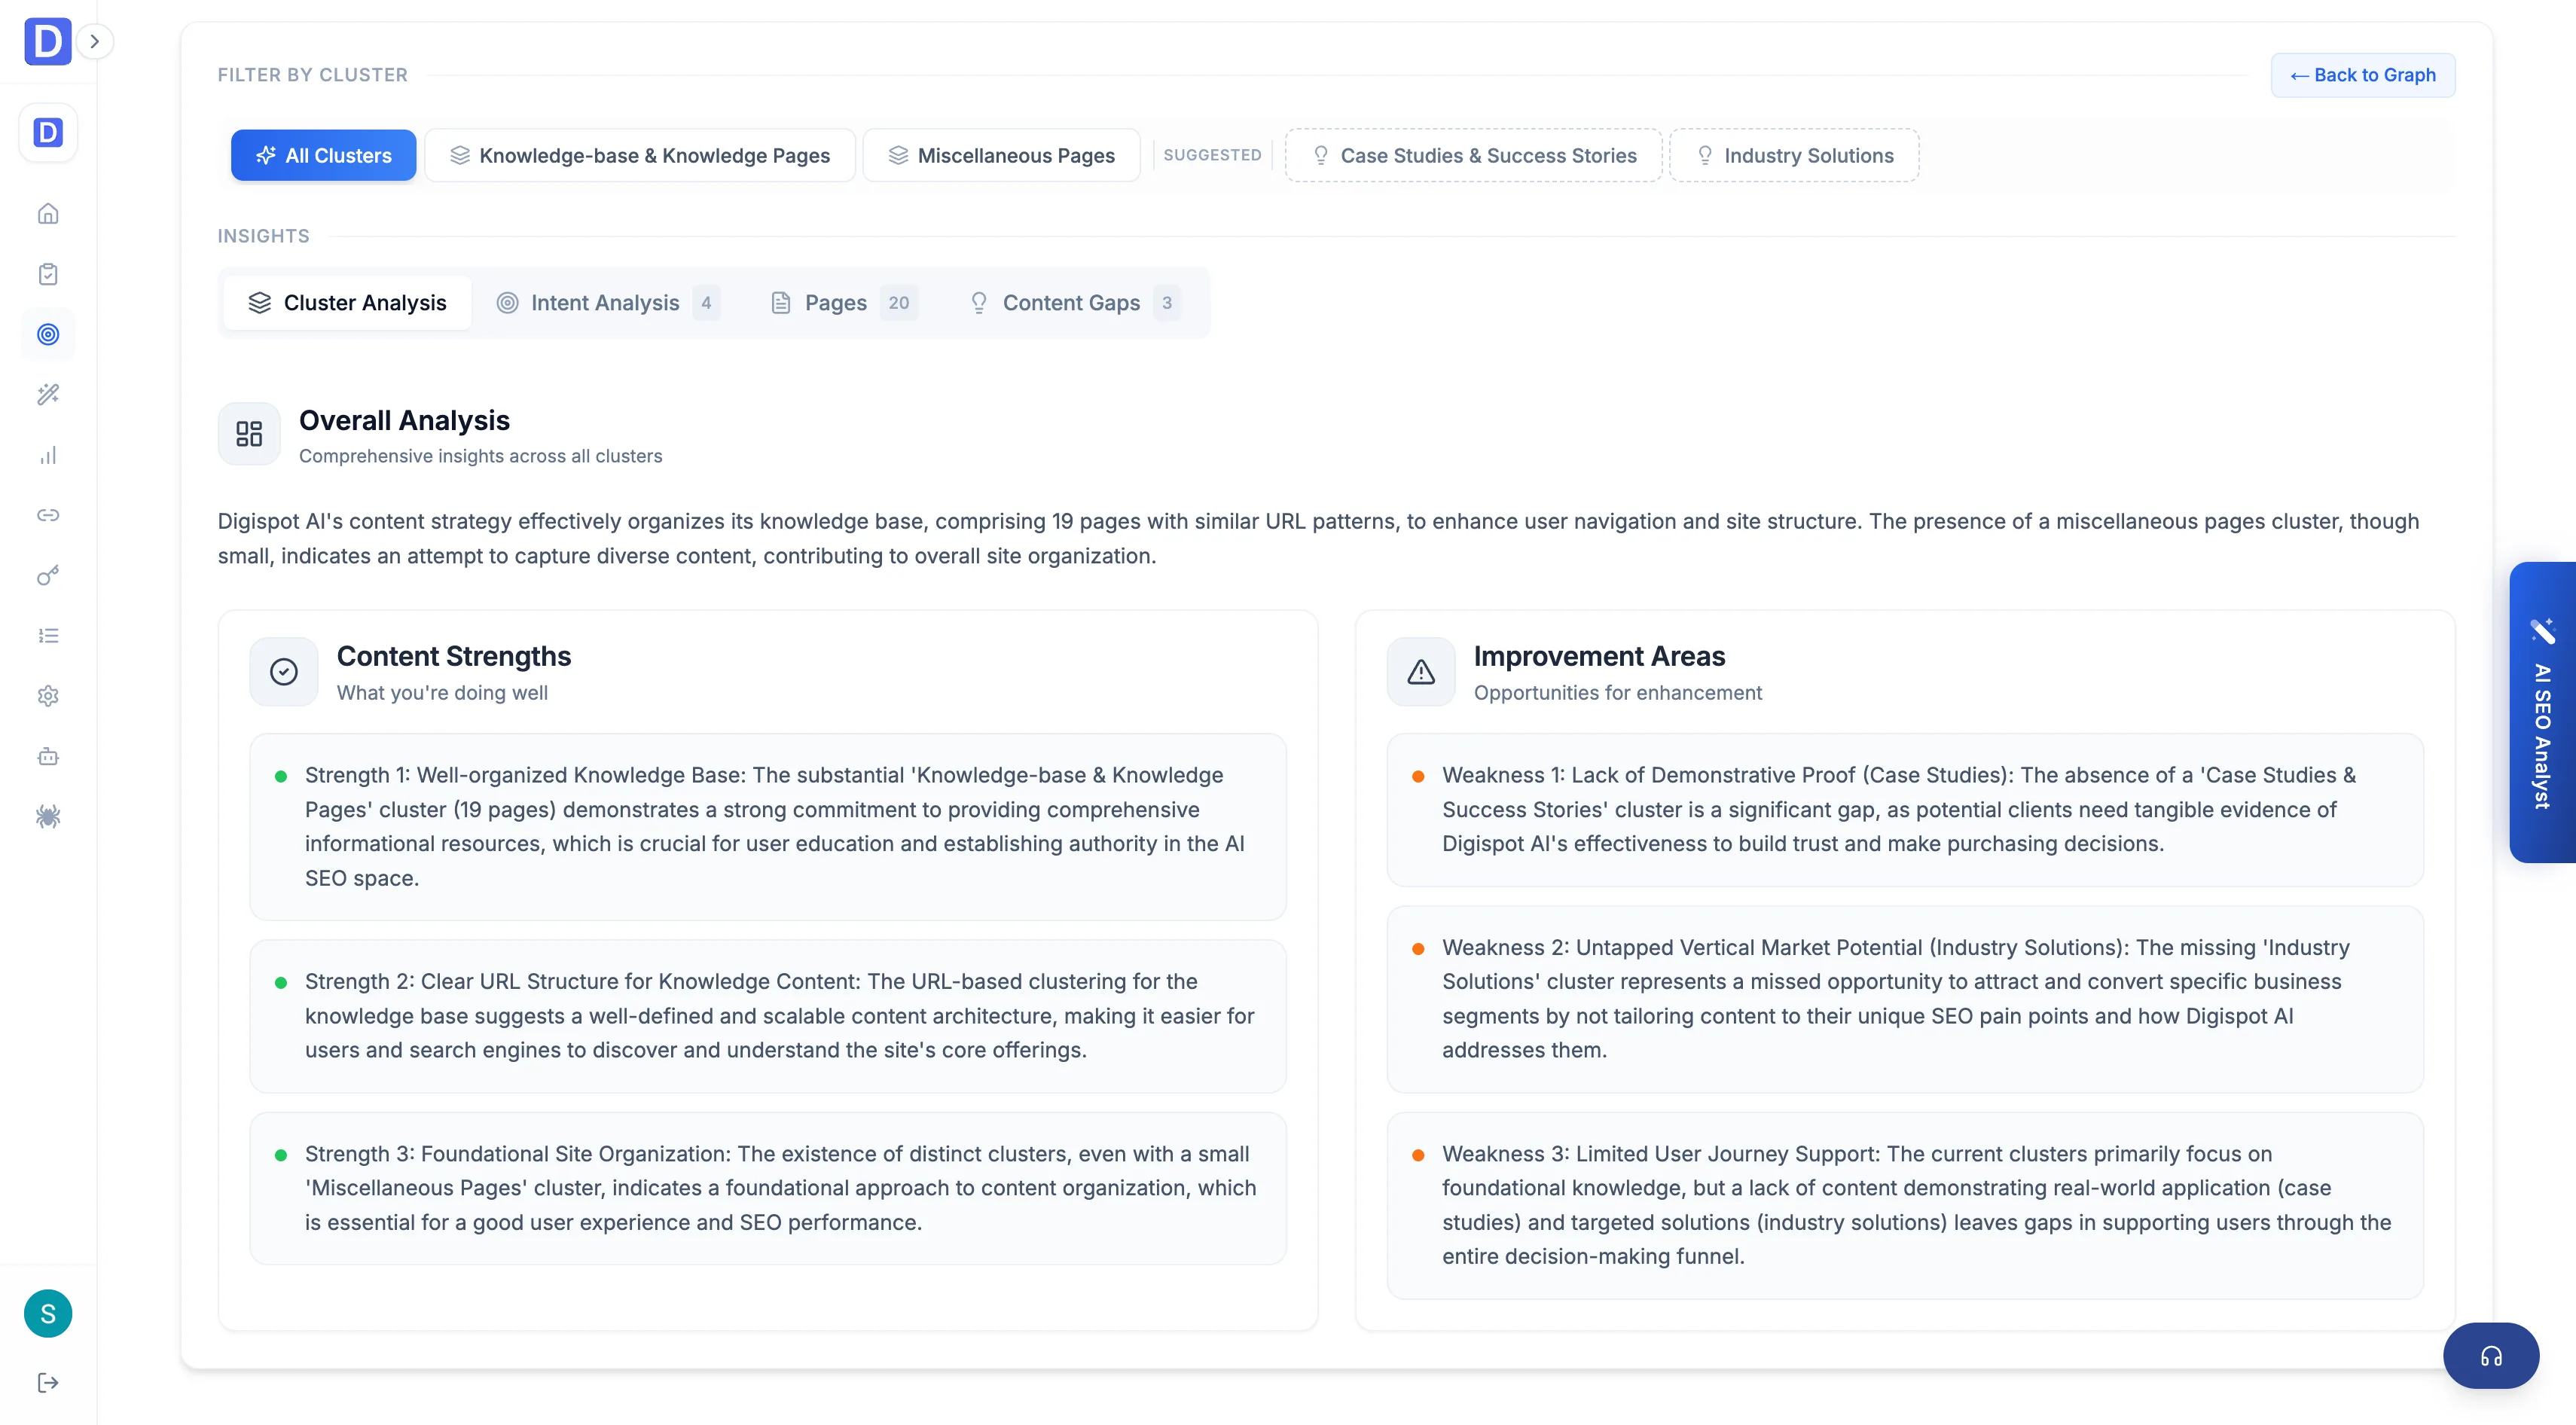
Task: Select suggested Case Studies & Success Stories
Action: coord(1473,155)
